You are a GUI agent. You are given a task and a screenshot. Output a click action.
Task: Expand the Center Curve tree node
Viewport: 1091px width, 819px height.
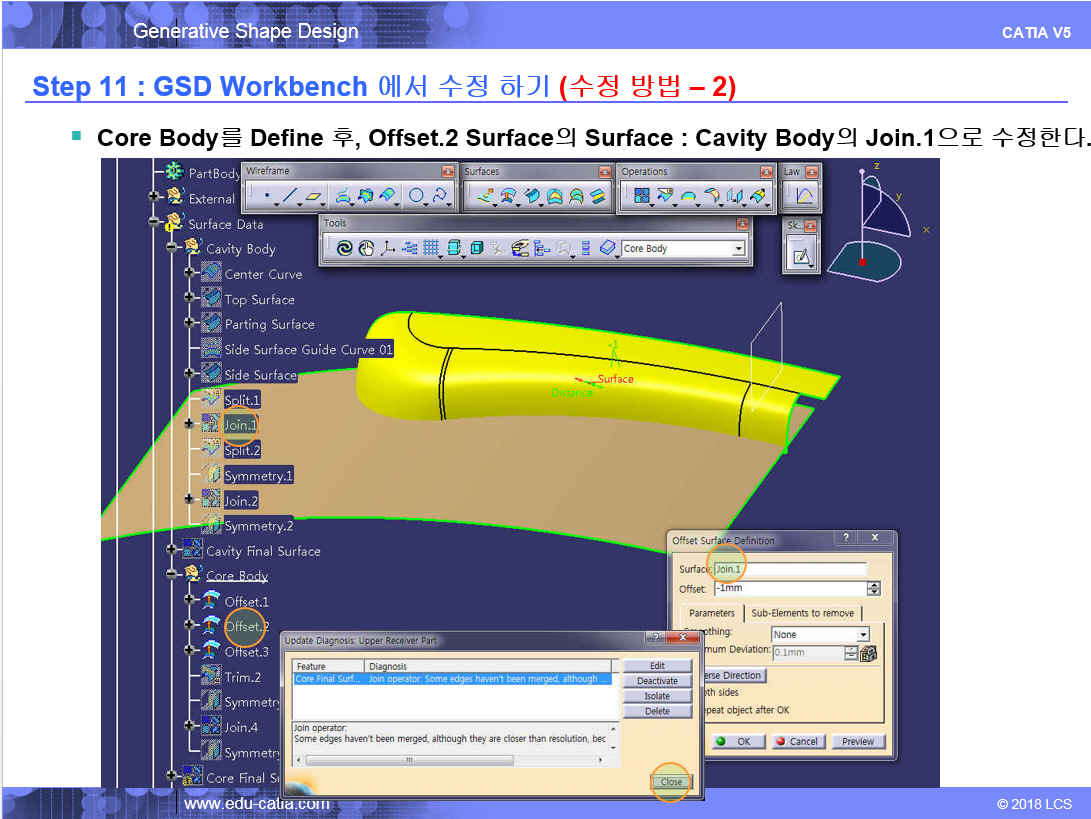(x=190, y=273)
